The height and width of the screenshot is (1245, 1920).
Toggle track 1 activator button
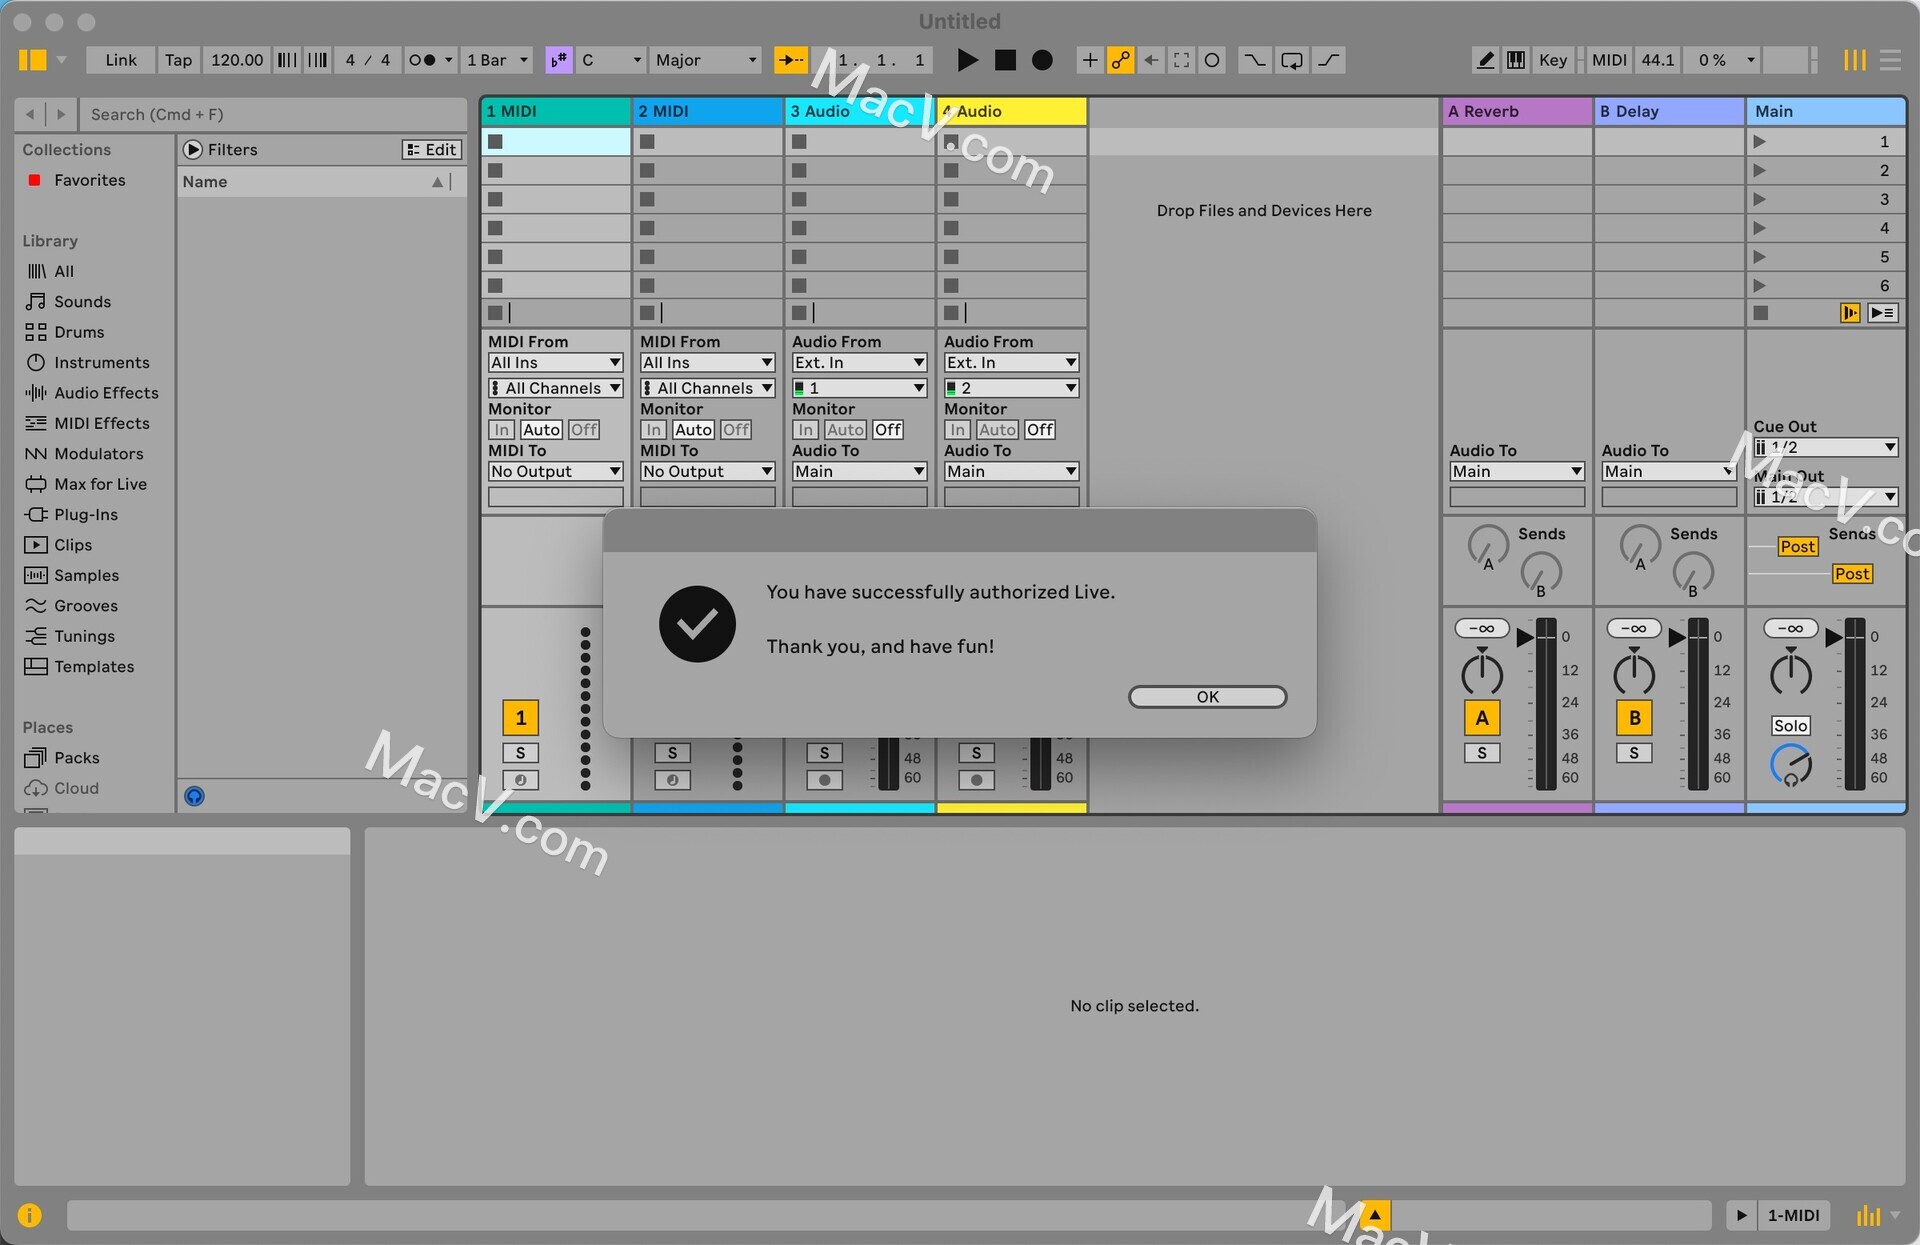(x=520, y=717)
